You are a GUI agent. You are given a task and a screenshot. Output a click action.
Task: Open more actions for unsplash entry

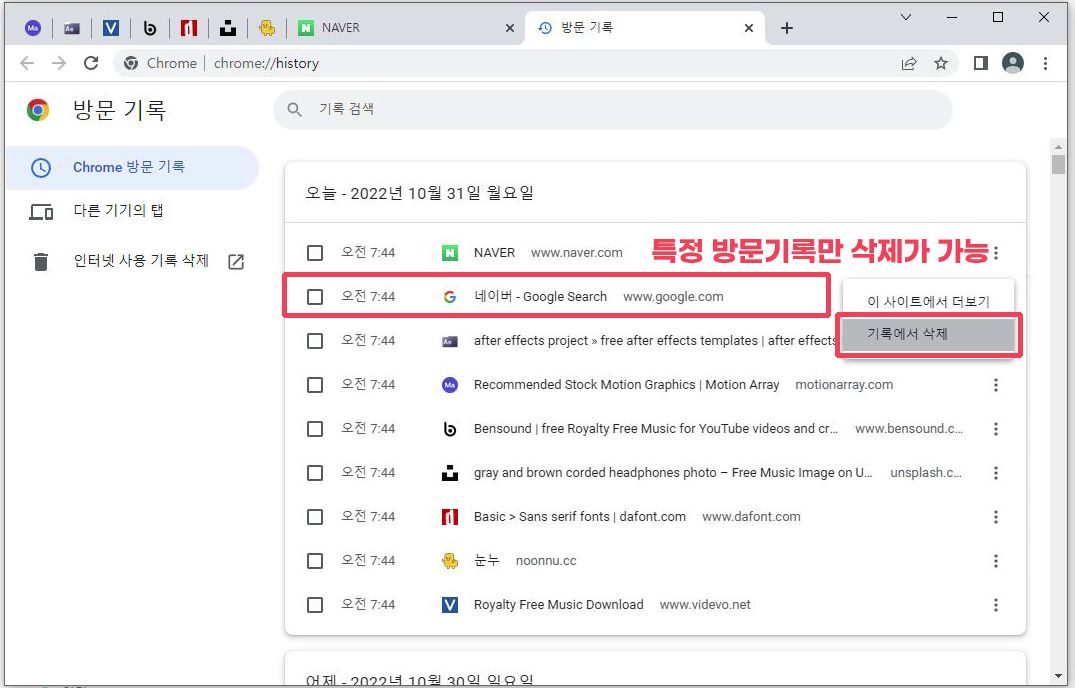pyautogui.click(x=996, y=473)
